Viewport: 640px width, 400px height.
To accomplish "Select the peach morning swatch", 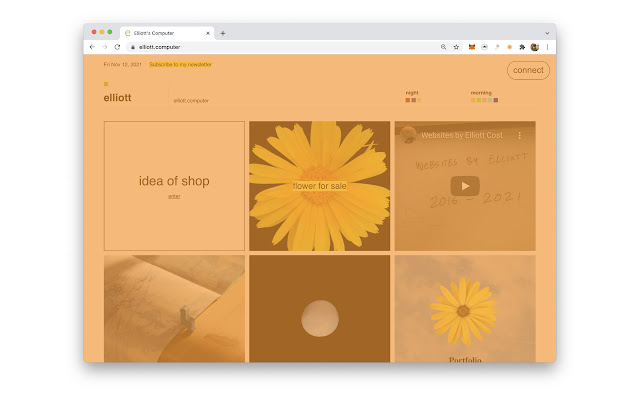I will click(484, 100).
